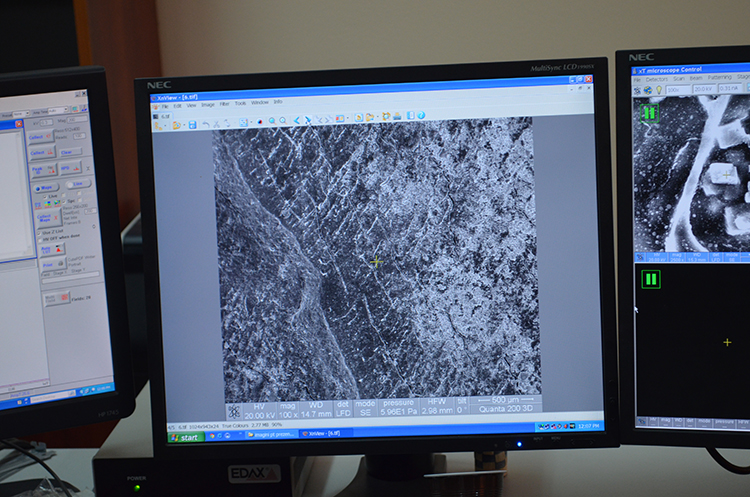The image size is (750, 497).
Task: Open the Tools menu in XnView
Action: coord(241,103)
